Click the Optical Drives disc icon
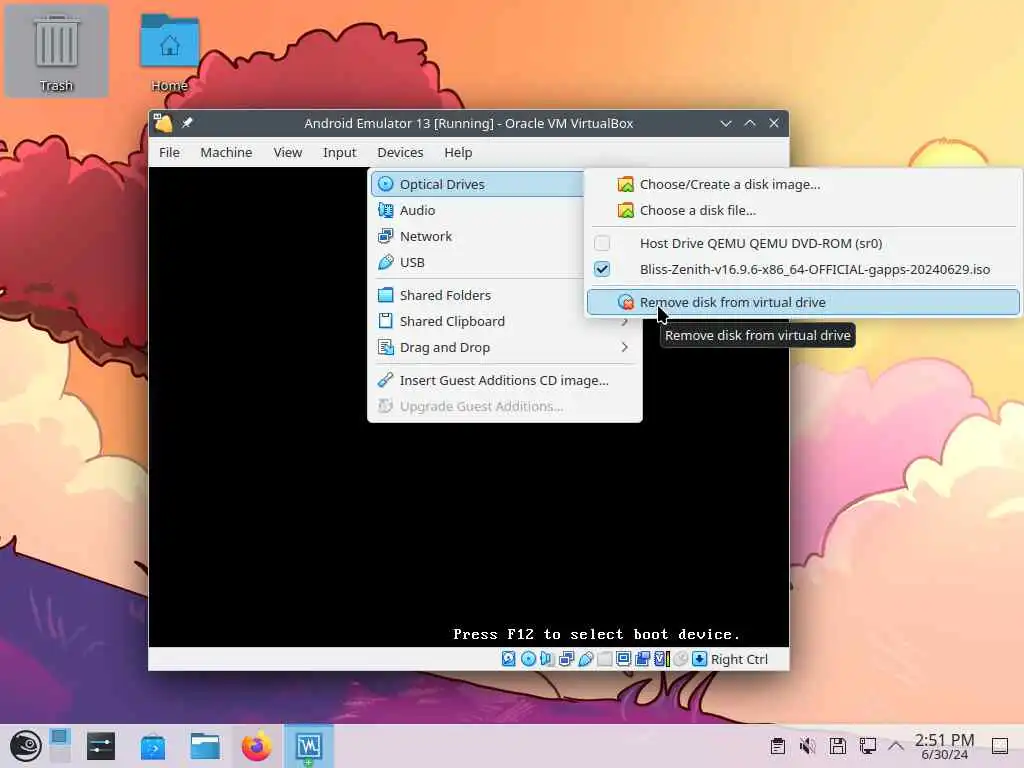 (x=386, y=184)
